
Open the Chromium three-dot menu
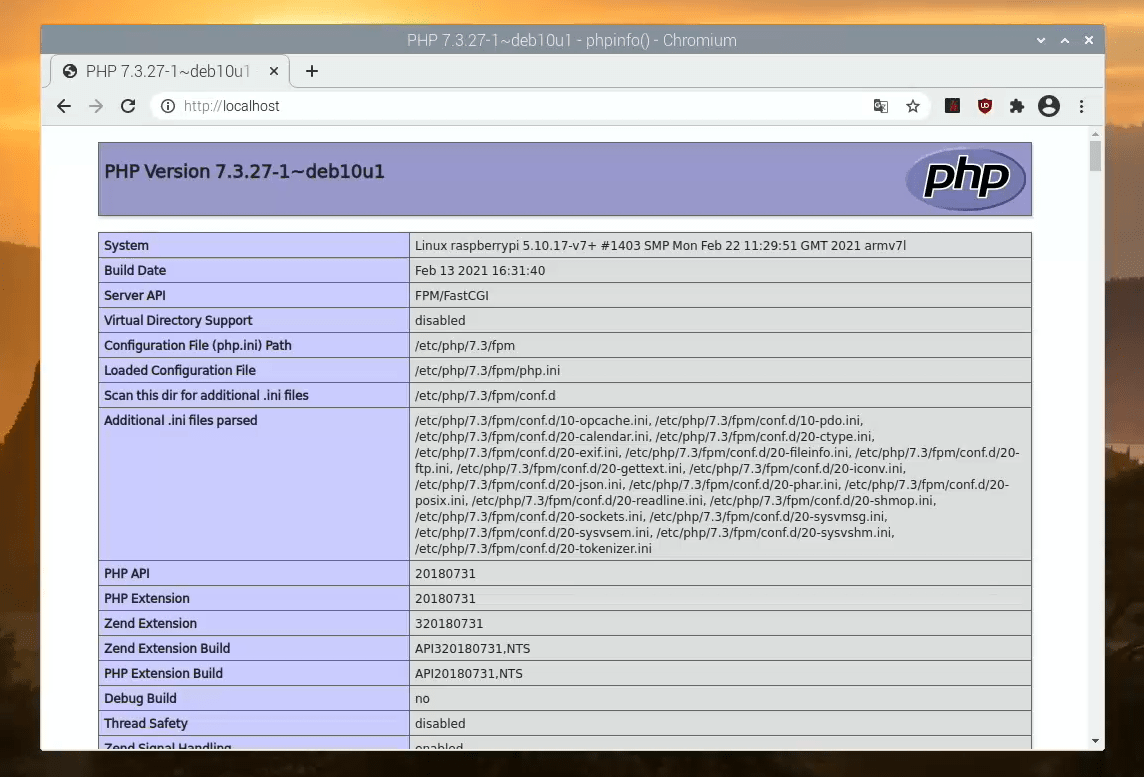coord(1081,107)
